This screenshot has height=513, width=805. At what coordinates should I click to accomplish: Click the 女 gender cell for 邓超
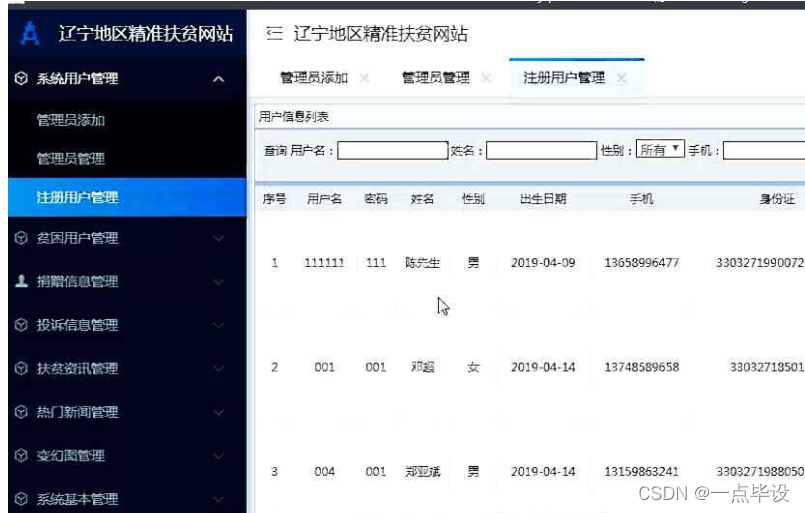(x=473, y=367)
